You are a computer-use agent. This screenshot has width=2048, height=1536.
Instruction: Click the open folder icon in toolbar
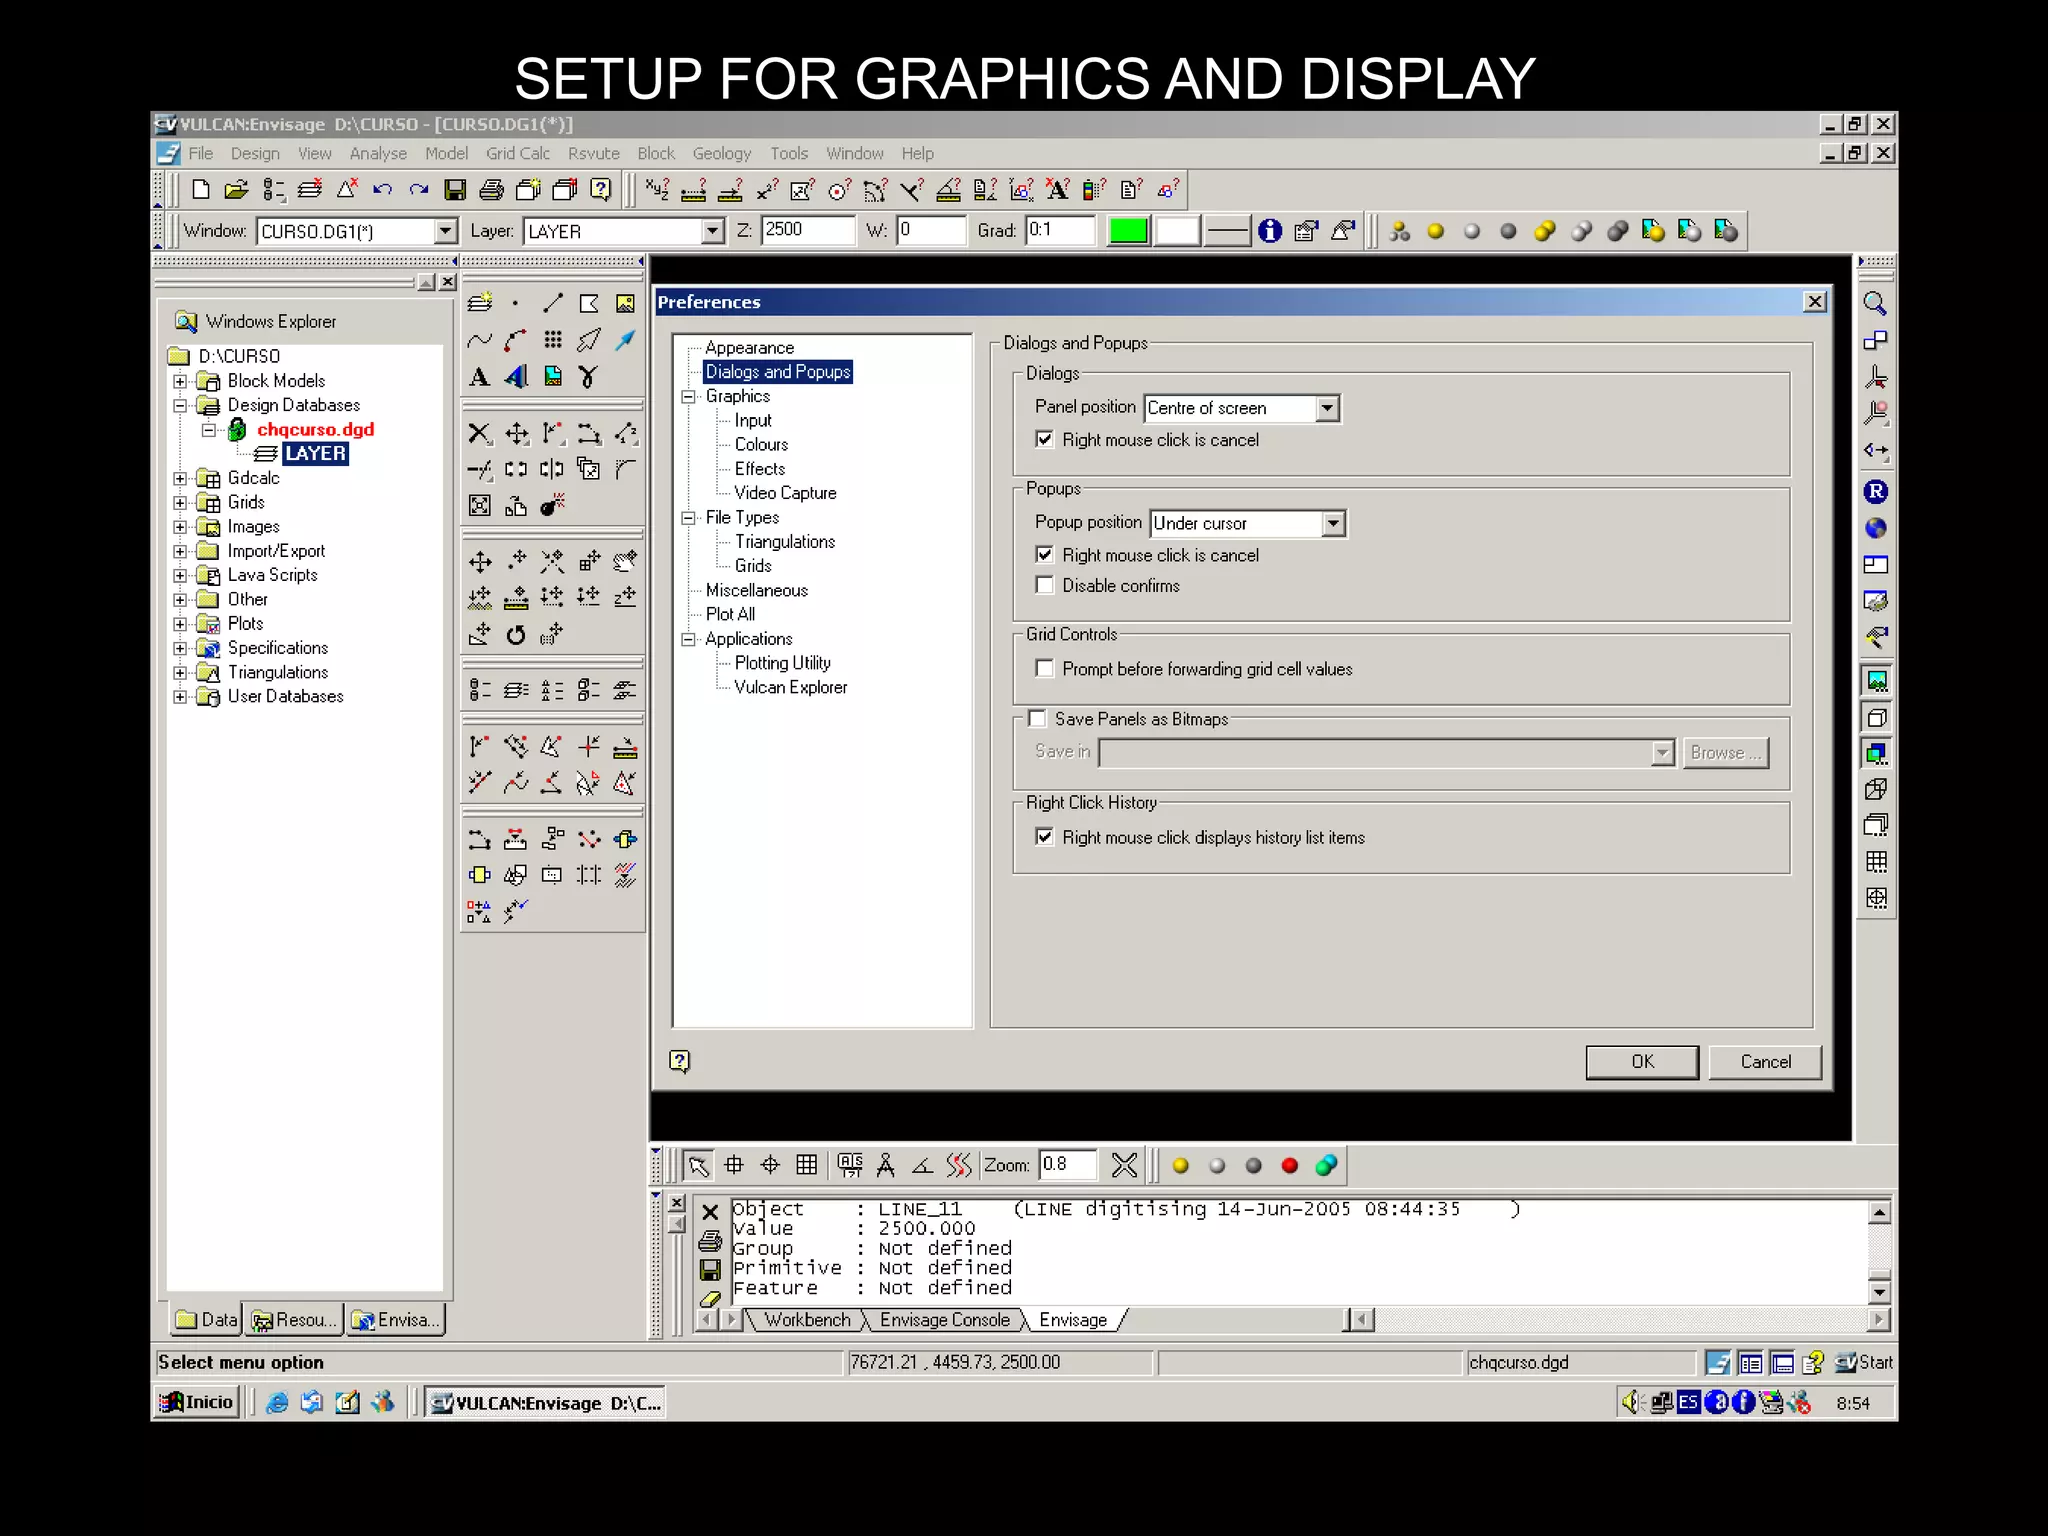[236, 190]
